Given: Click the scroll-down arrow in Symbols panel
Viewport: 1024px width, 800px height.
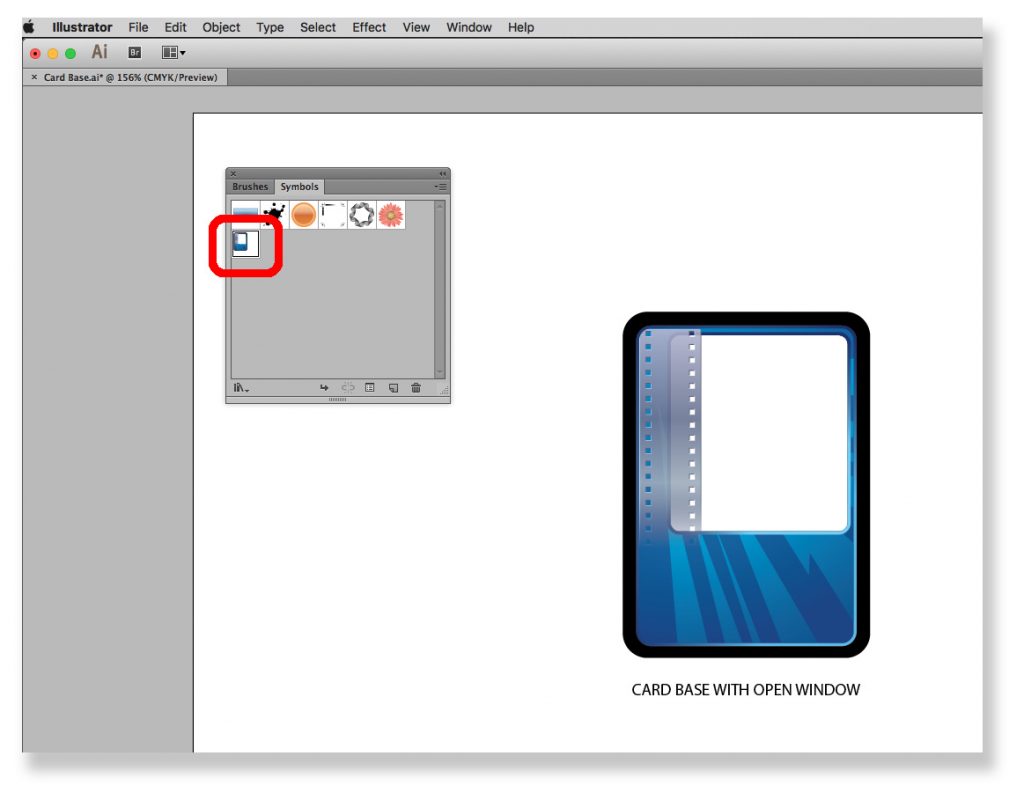Looking at the screenshot, I should click(440, 372).
